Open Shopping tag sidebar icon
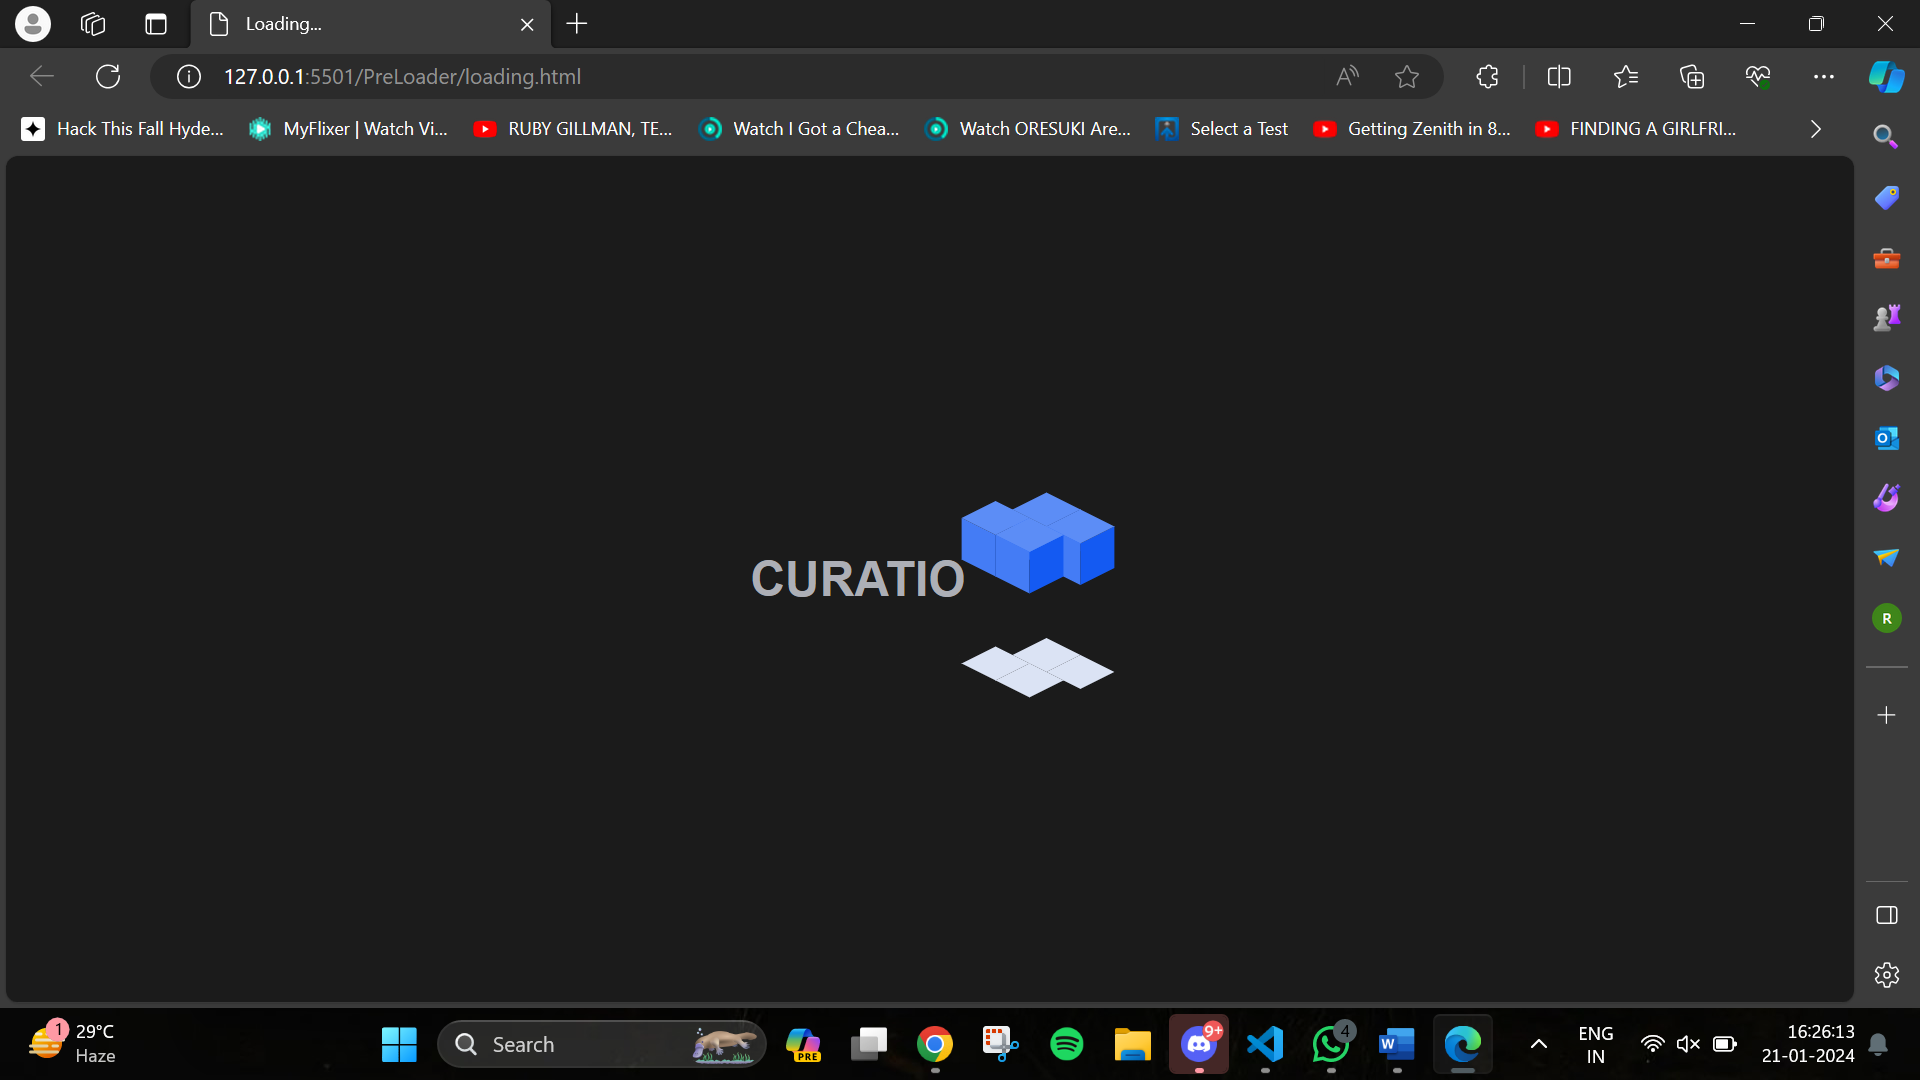The width and height of the screenshot is (1920, 1080). pos(1886,197)
